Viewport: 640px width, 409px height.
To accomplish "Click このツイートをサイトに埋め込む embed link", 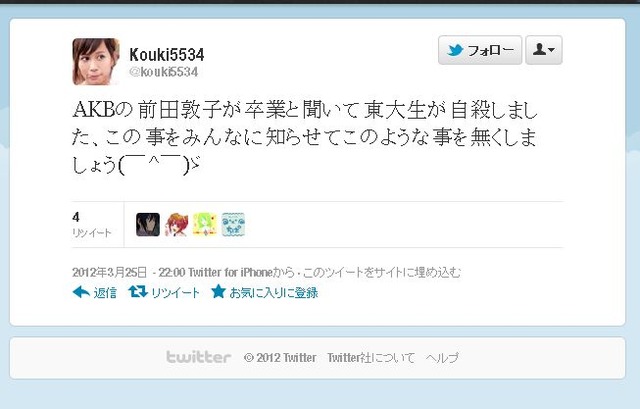I will [382, 272].
